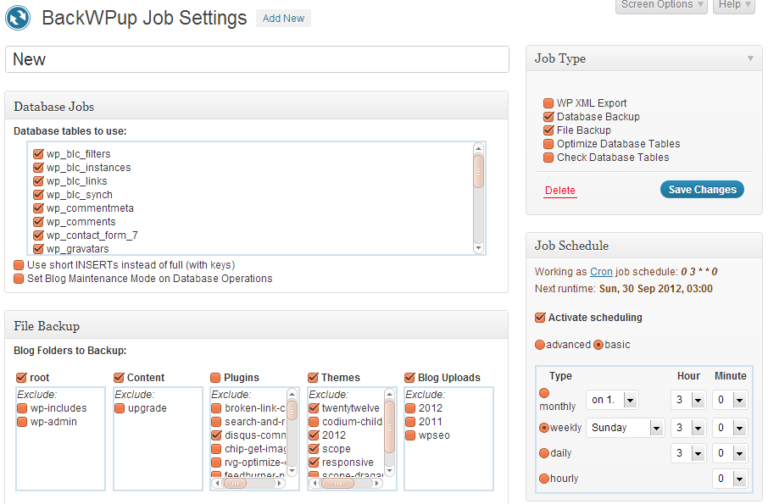This screenshot has width=768, height=504.
Task: Open the Cron link
Action: coord(601,271)
